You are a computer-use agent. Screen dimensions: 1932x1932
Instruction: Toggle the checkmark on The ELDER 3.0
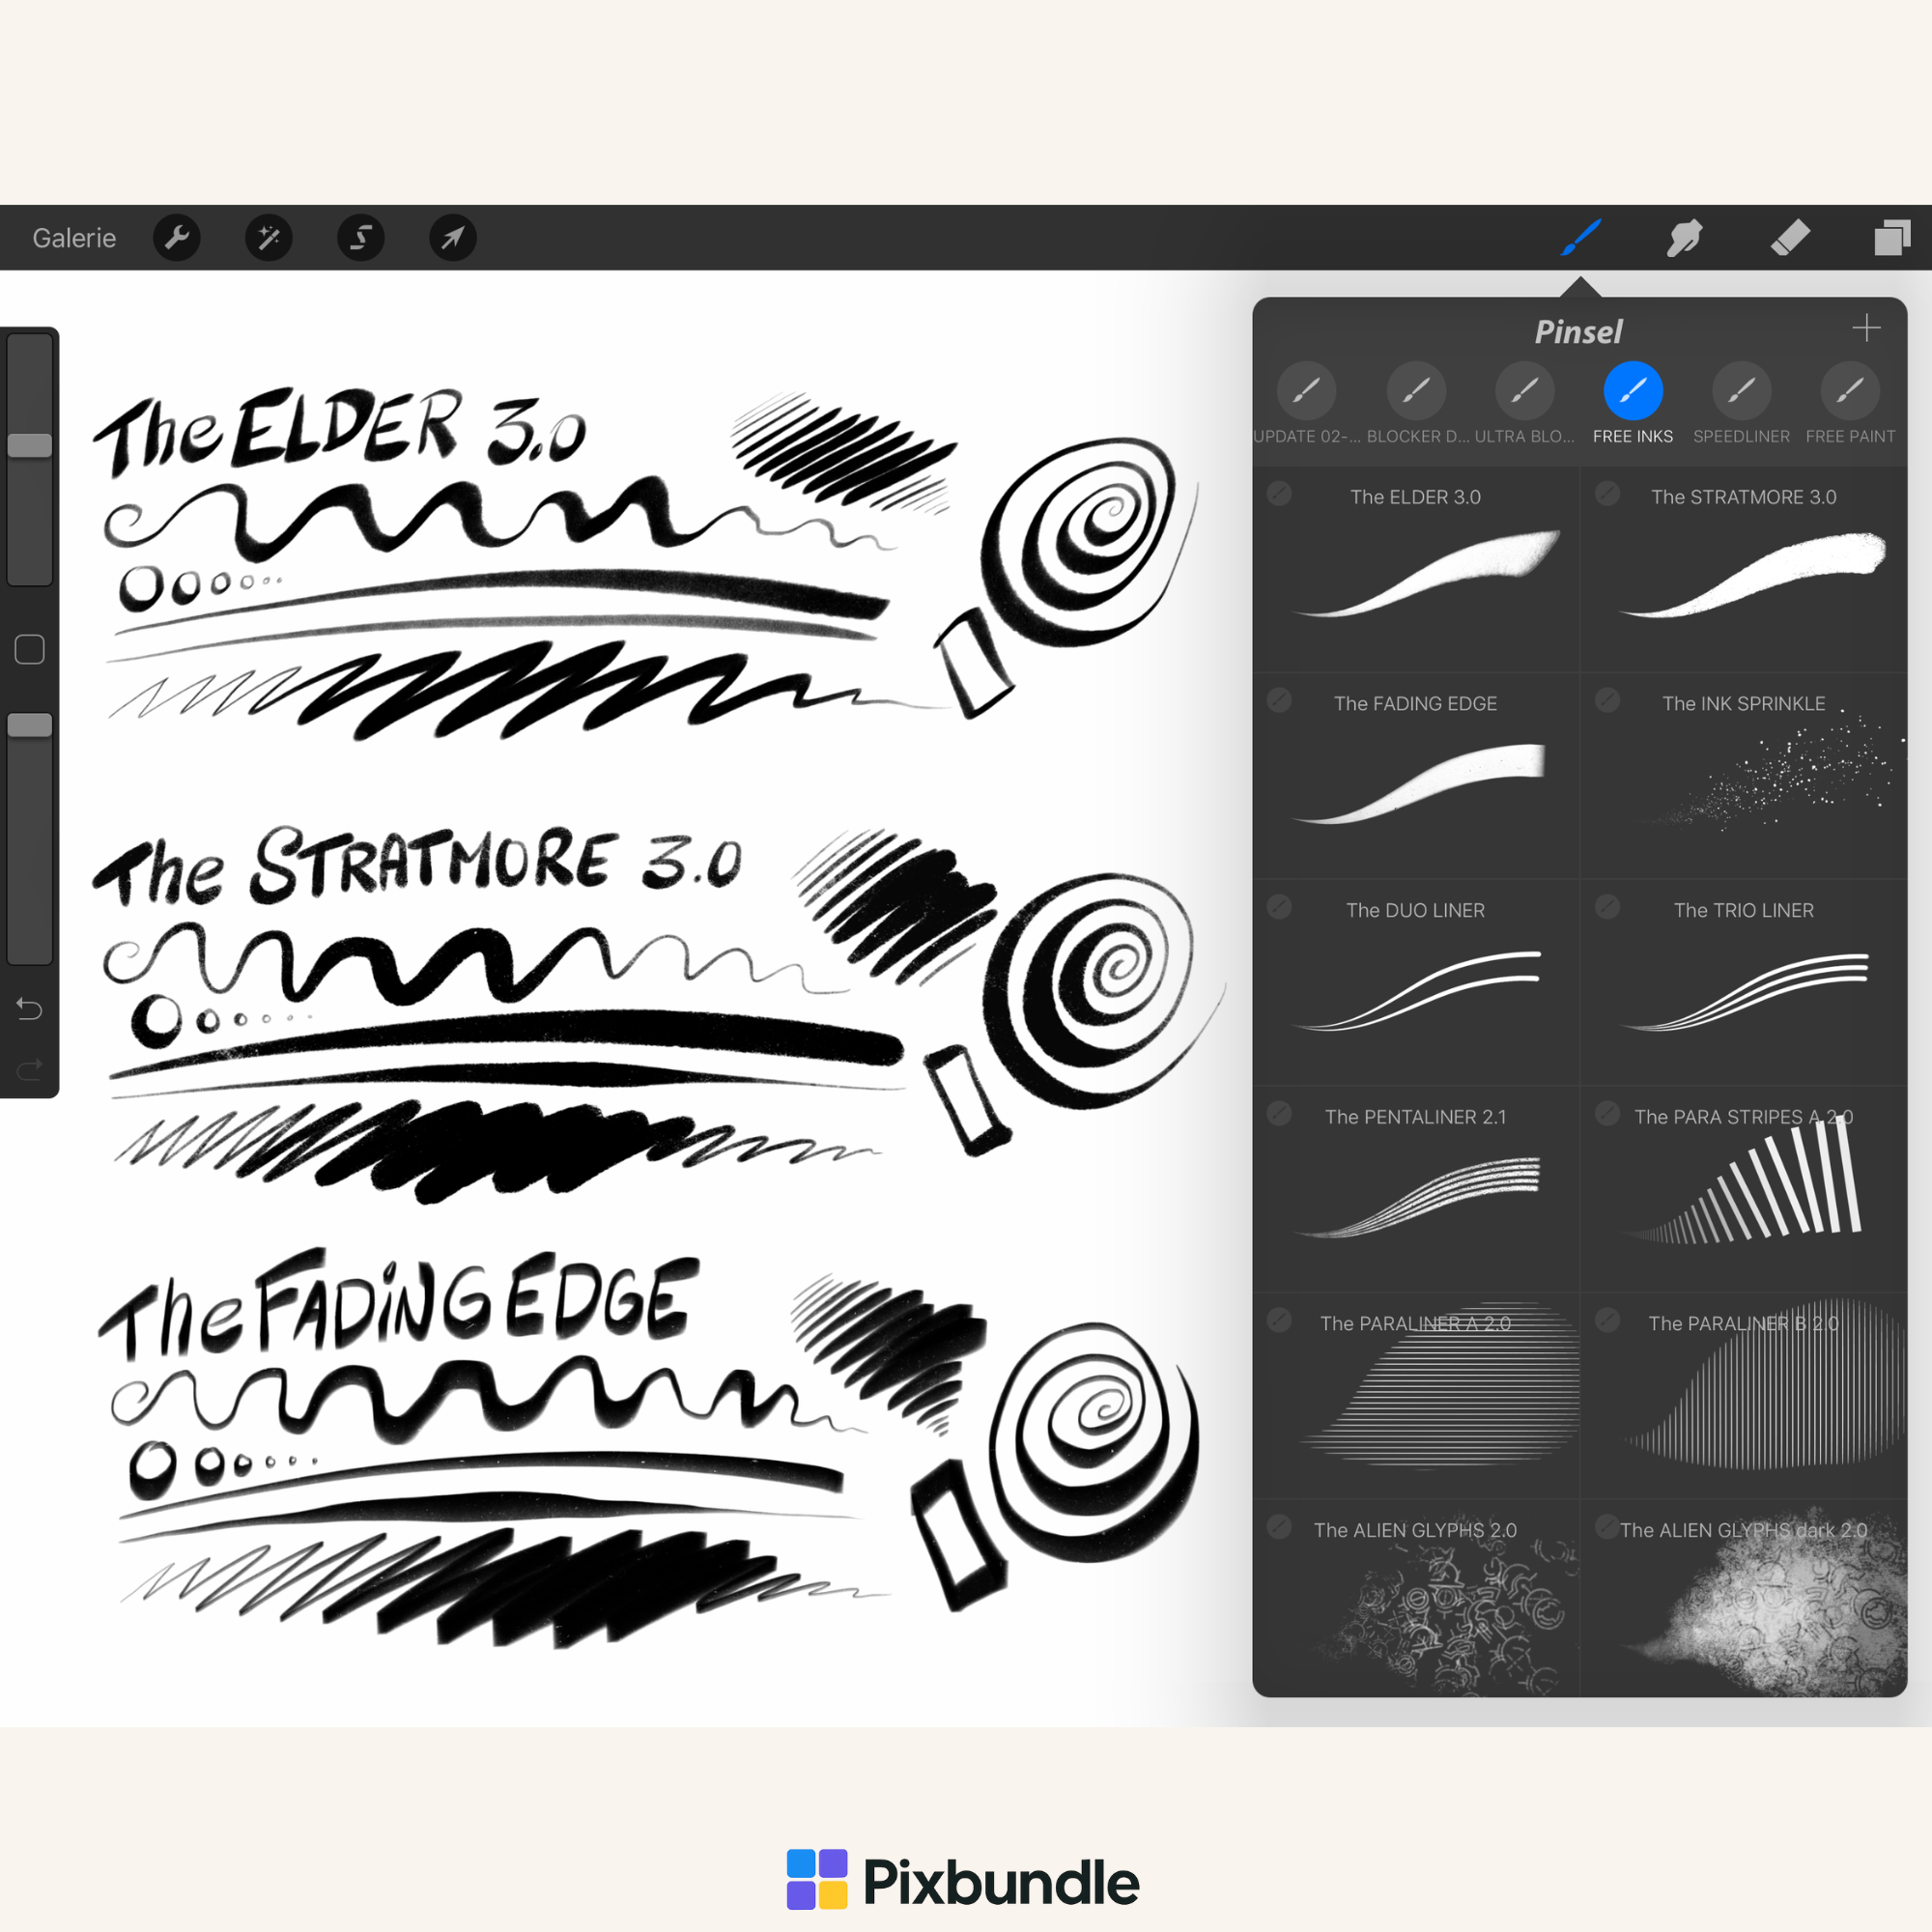pyautogui.click(x=1279, y=493)
